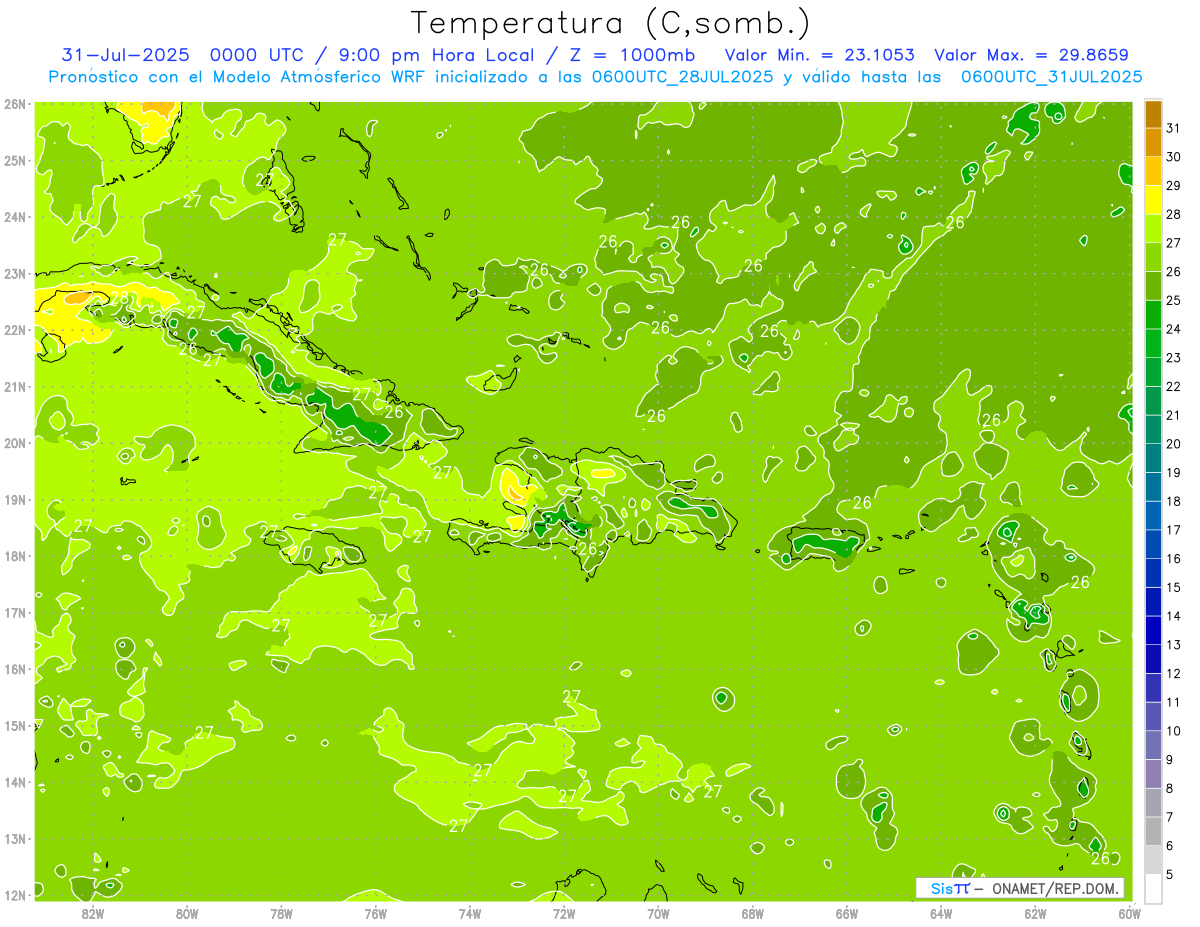Click the date text "31-Jul-2025"
The image size is (1200, 927).
pyautogui.click(x=125, y=55)
